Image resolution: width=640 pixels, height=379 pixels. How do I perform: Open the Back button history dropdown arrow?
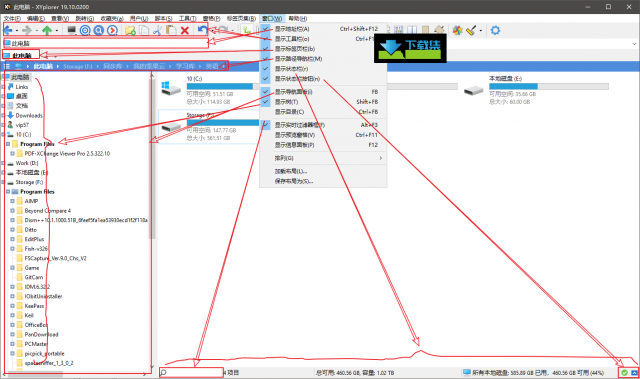17,31
